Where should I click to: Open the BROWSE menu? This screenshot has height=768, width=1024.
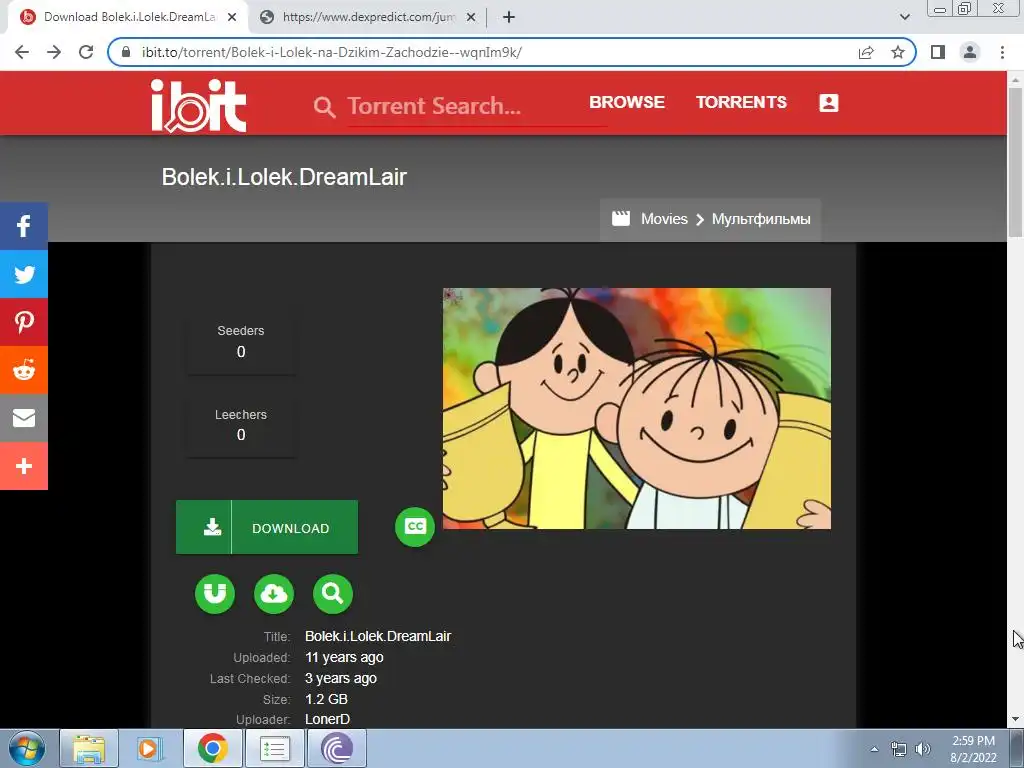pos(627,103)
